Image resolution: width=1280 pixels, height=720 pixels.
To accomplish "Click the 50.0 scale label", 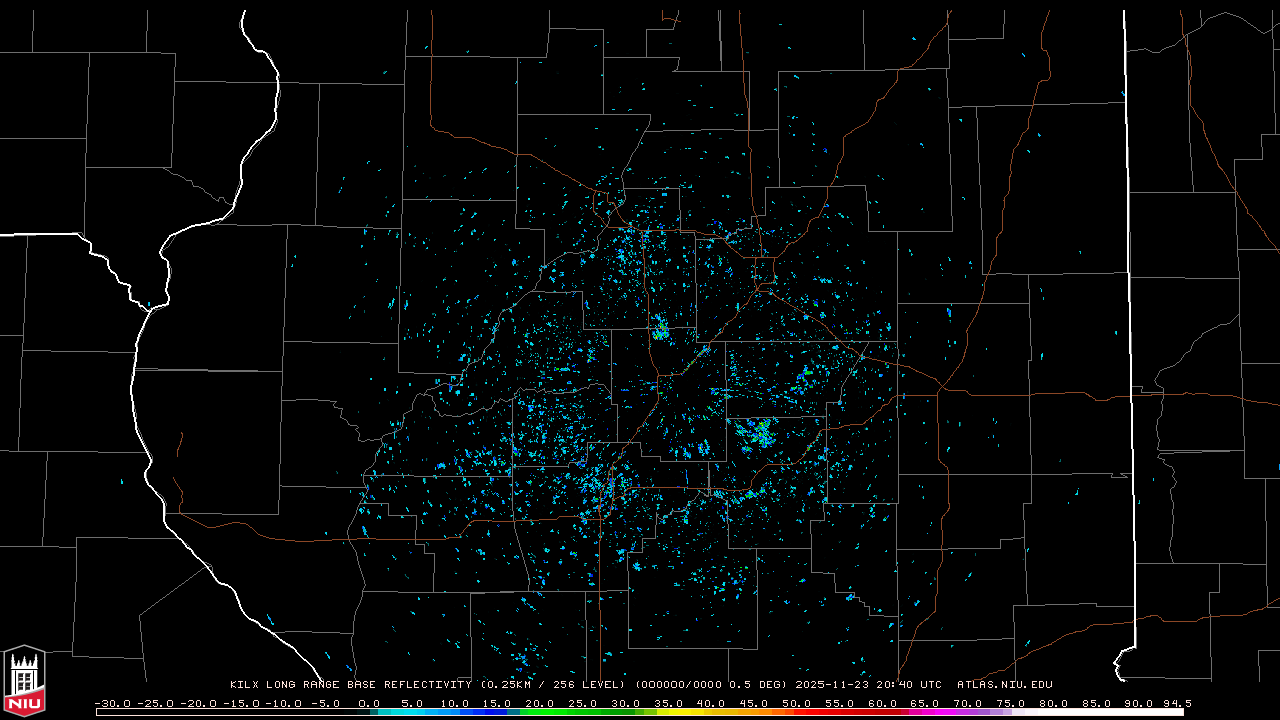I will (796, 704).
